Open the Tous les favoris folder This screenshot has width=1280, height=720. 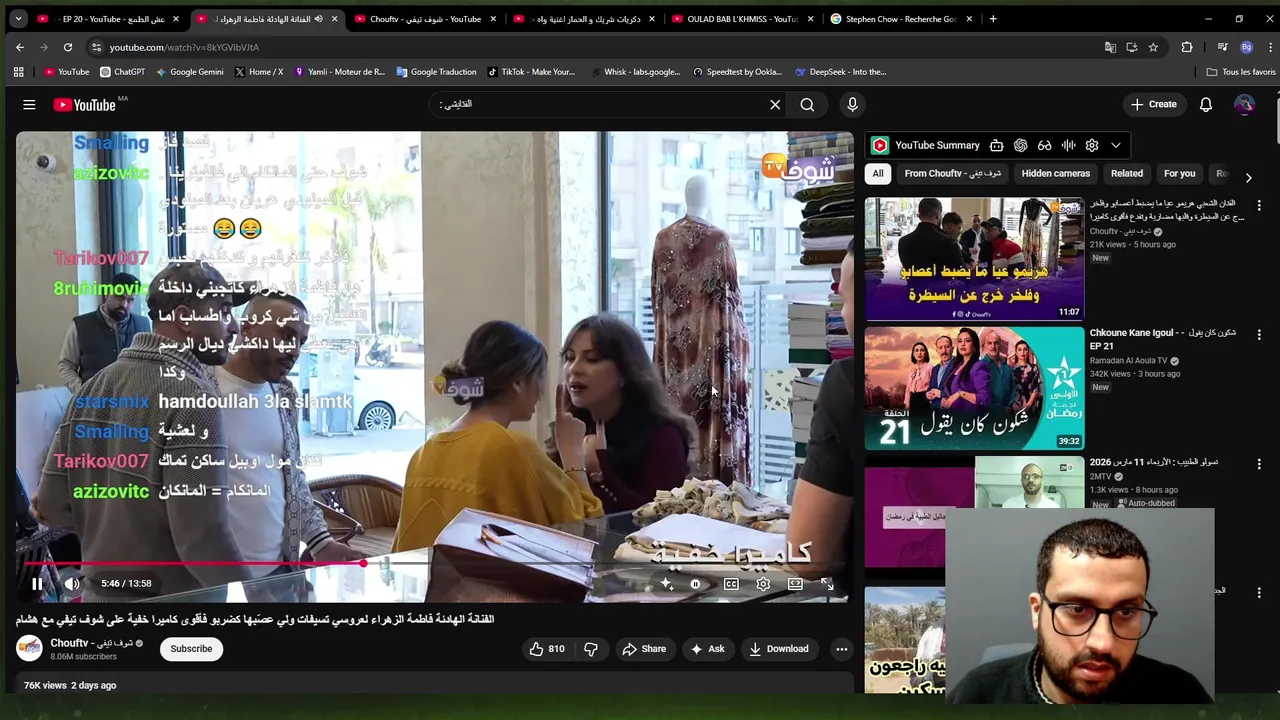[1241, 72]
